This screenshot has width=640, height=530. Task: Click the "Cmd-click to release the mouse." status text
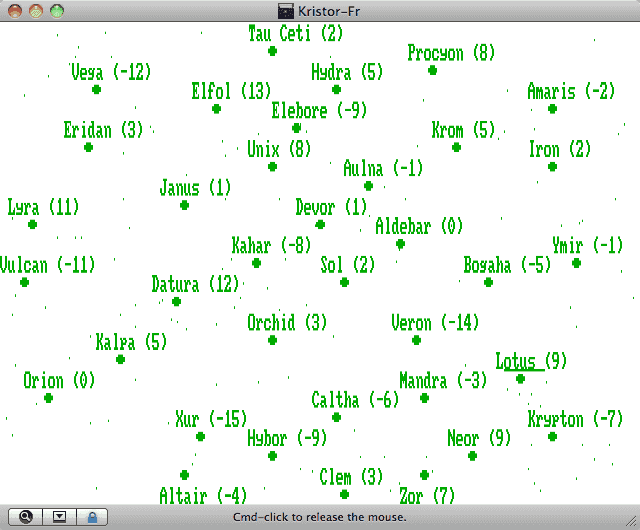320,517
